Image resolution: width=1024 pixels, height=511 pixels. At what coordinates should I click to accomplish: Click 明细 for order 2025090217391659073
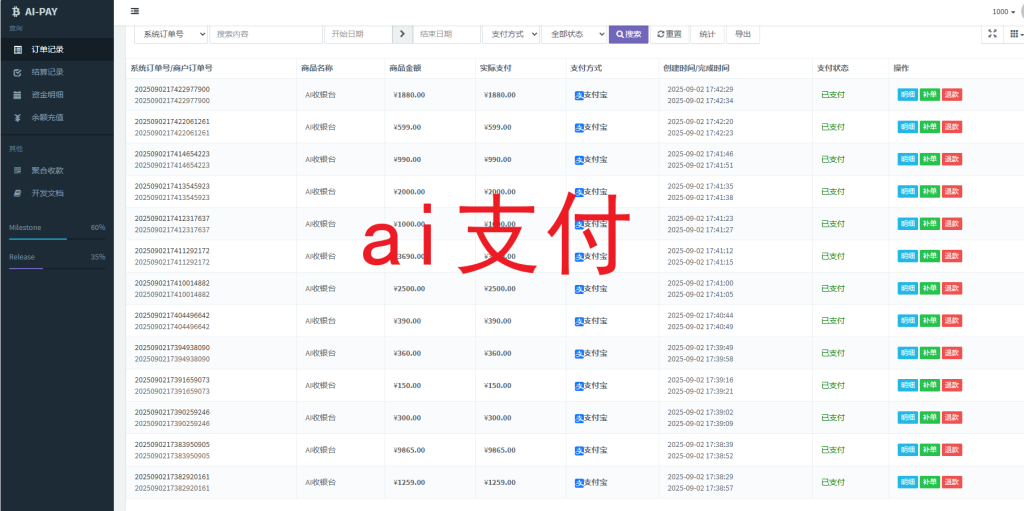[x=908, y=386]
